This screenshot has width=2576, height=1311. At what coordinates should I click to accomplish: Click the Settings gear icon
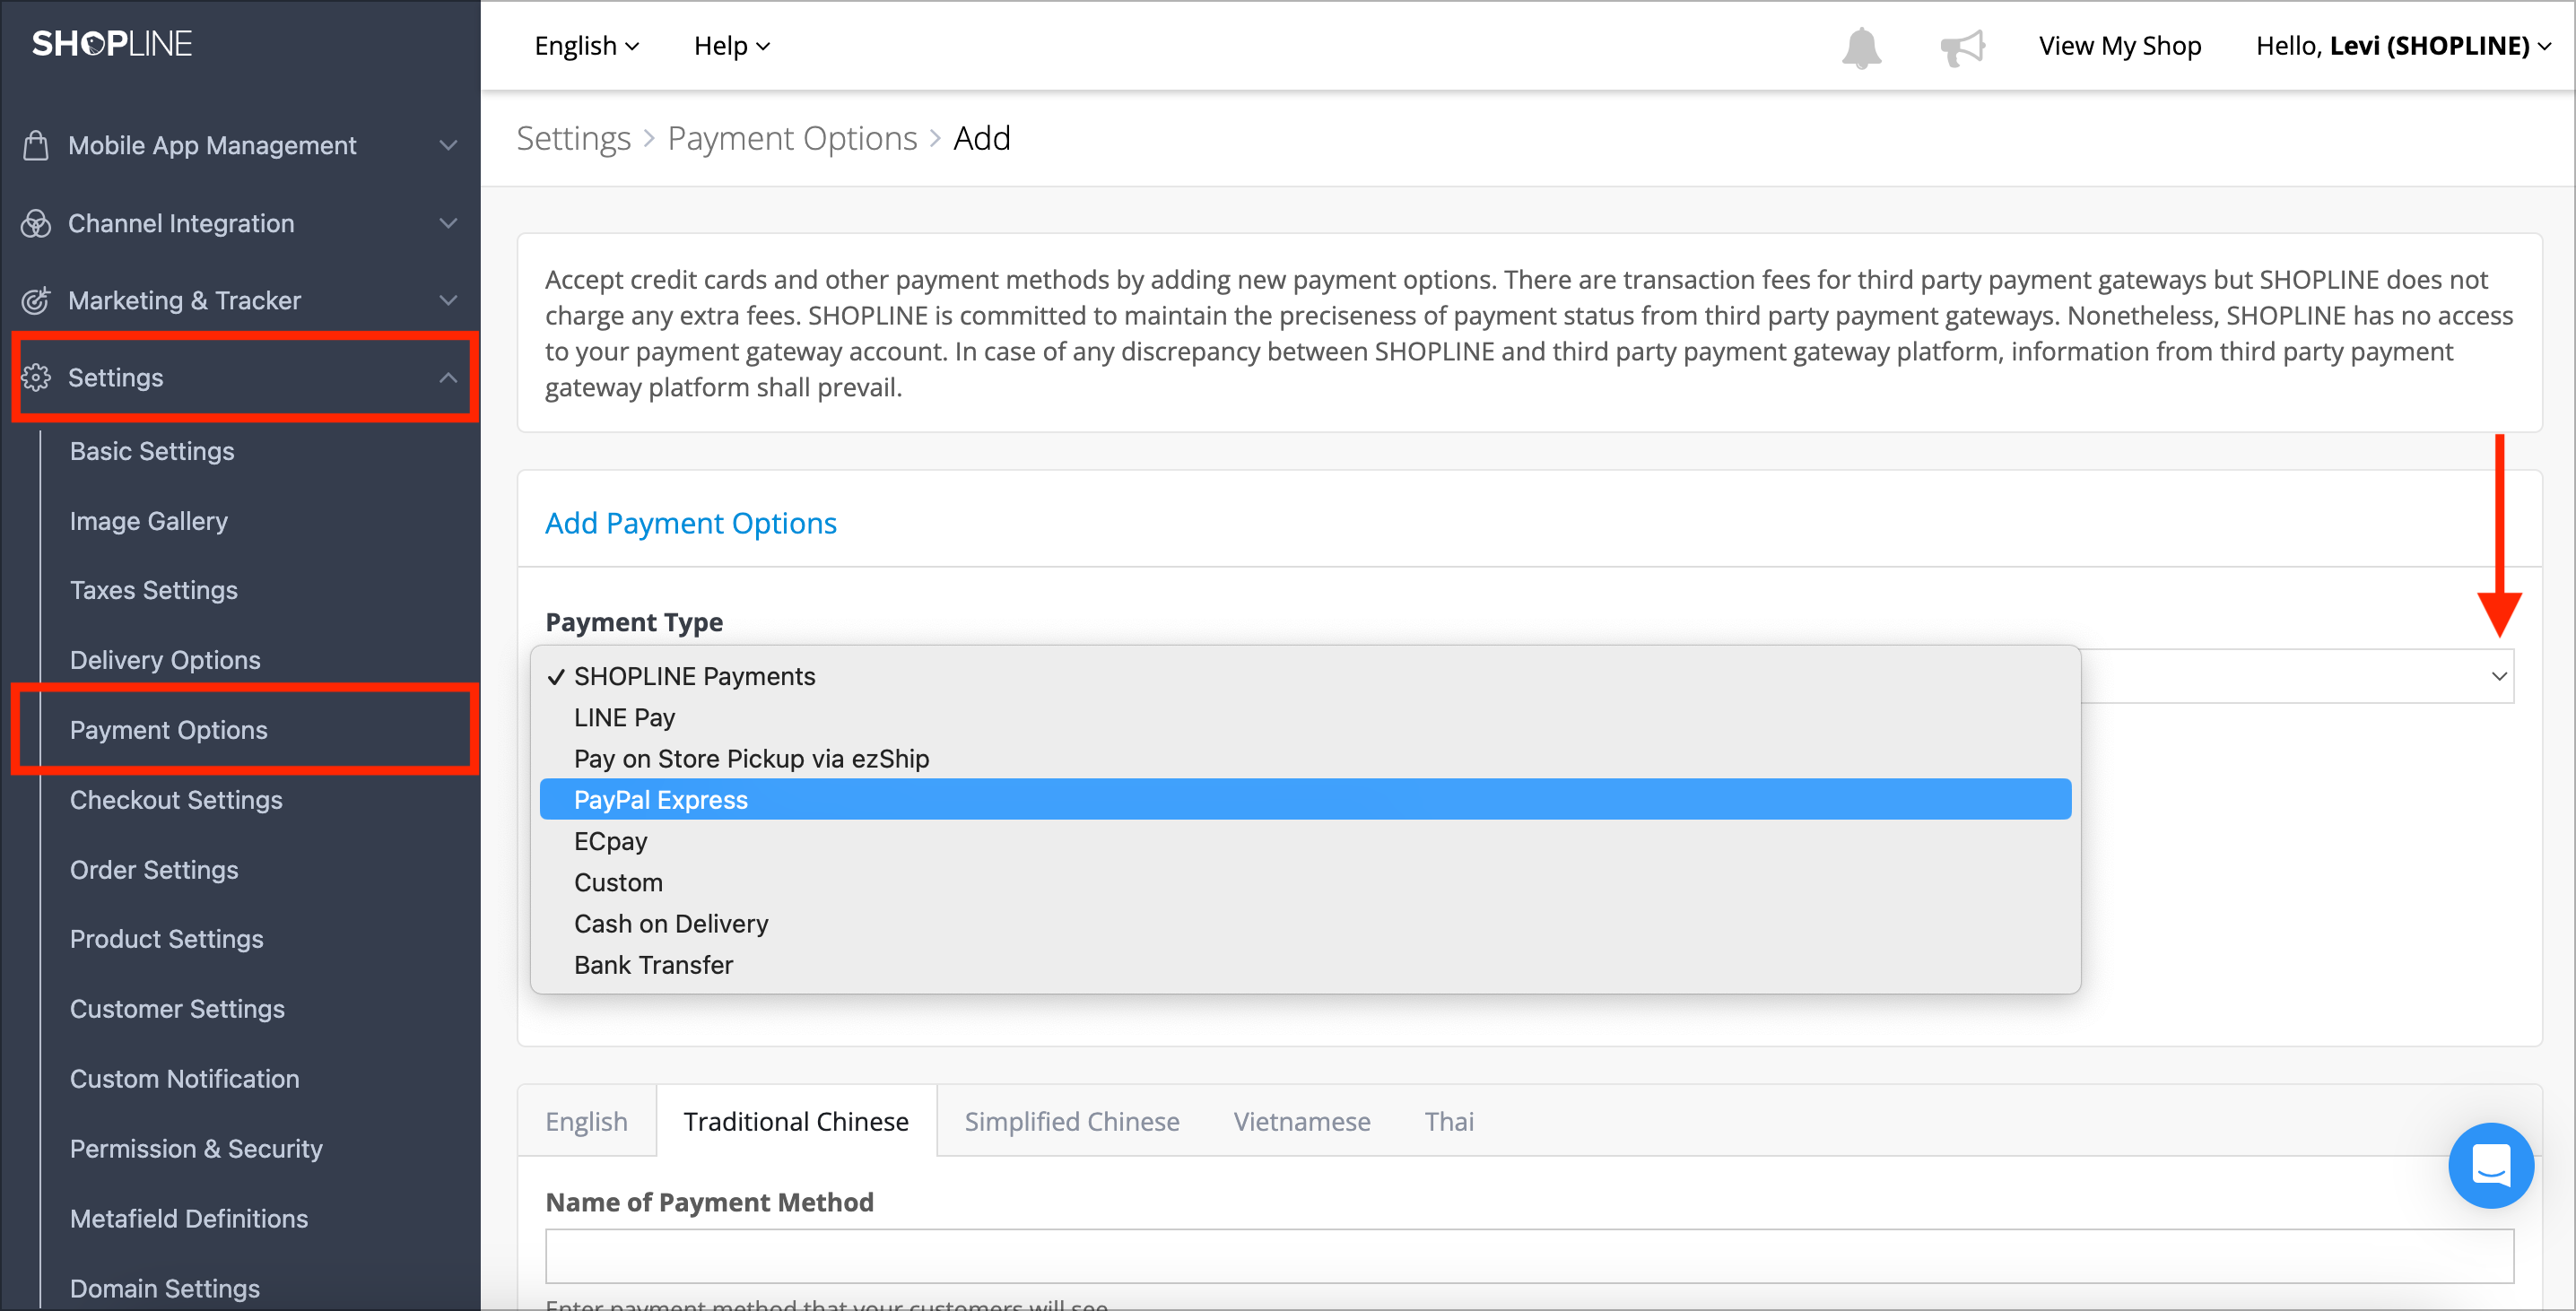click(x=36, y=377)
